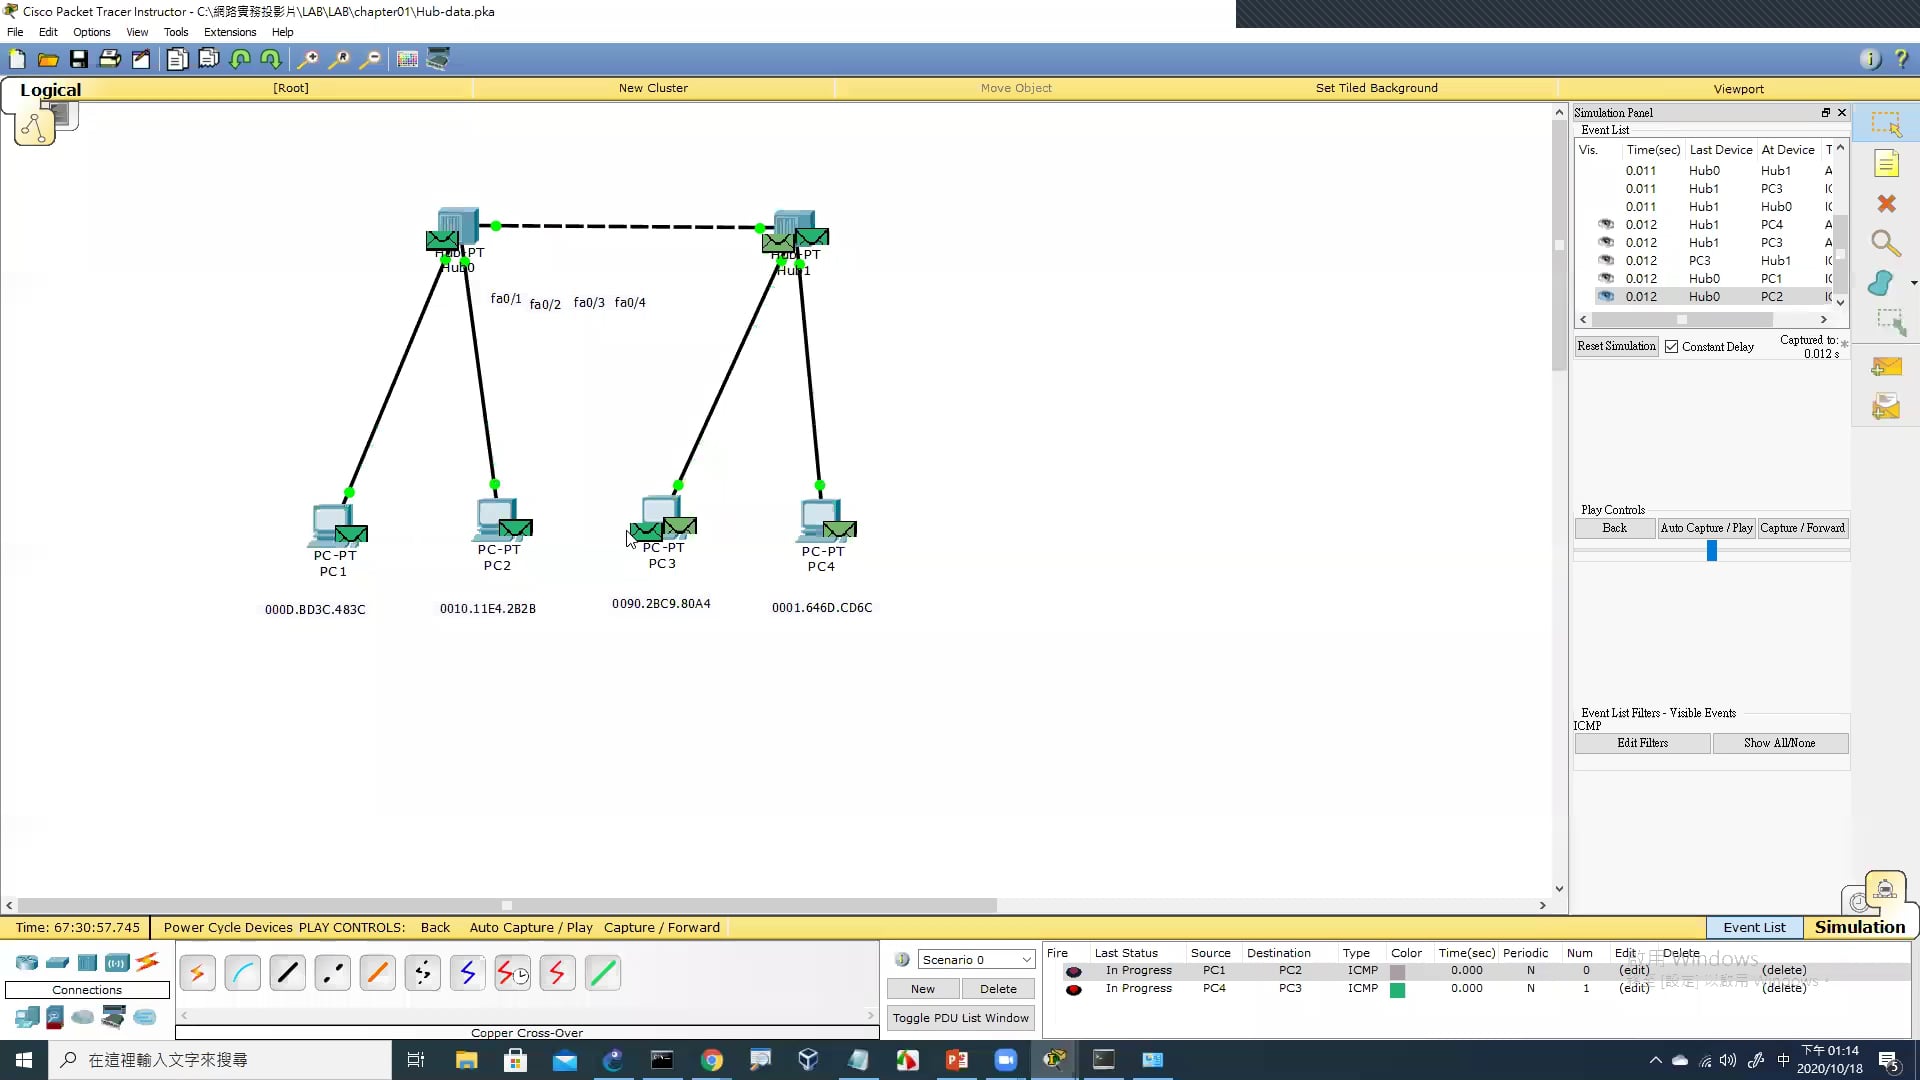Select the Delete tool red X
1920x1080 pixels.
1886,204
